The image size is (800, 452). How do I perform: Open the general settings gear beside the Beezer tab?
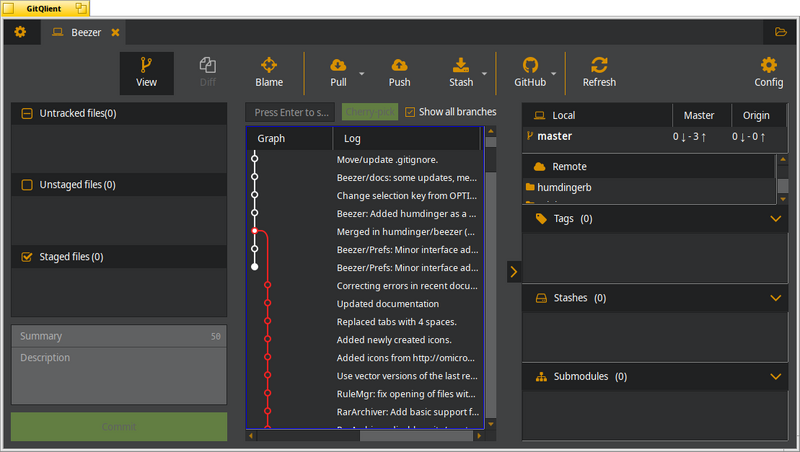[x=20, y=32]
